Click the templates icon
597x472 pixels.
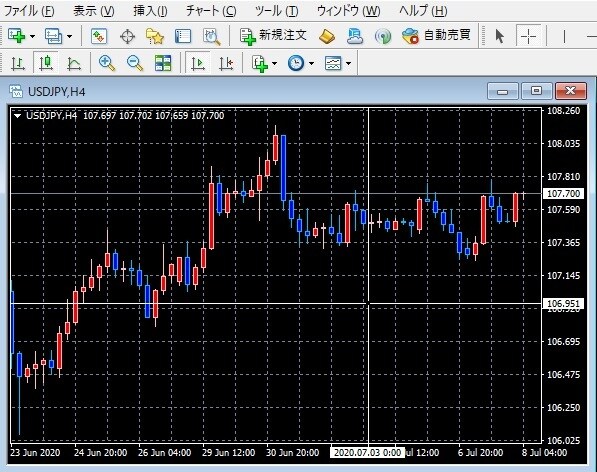coord(333,63)
